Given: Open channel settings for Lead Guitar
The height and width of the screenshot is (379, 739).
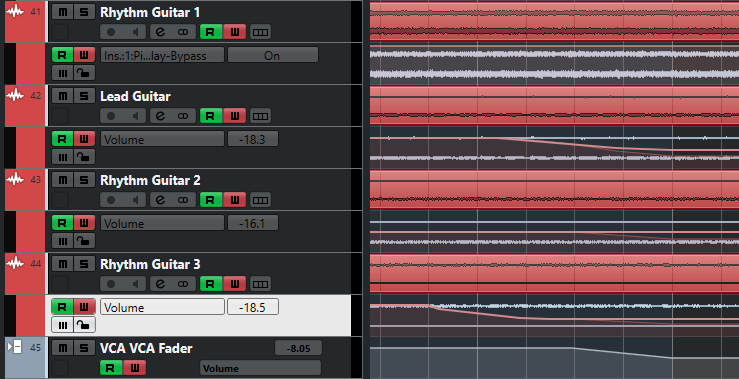Looking at the screenshot, I should [160, 116].
